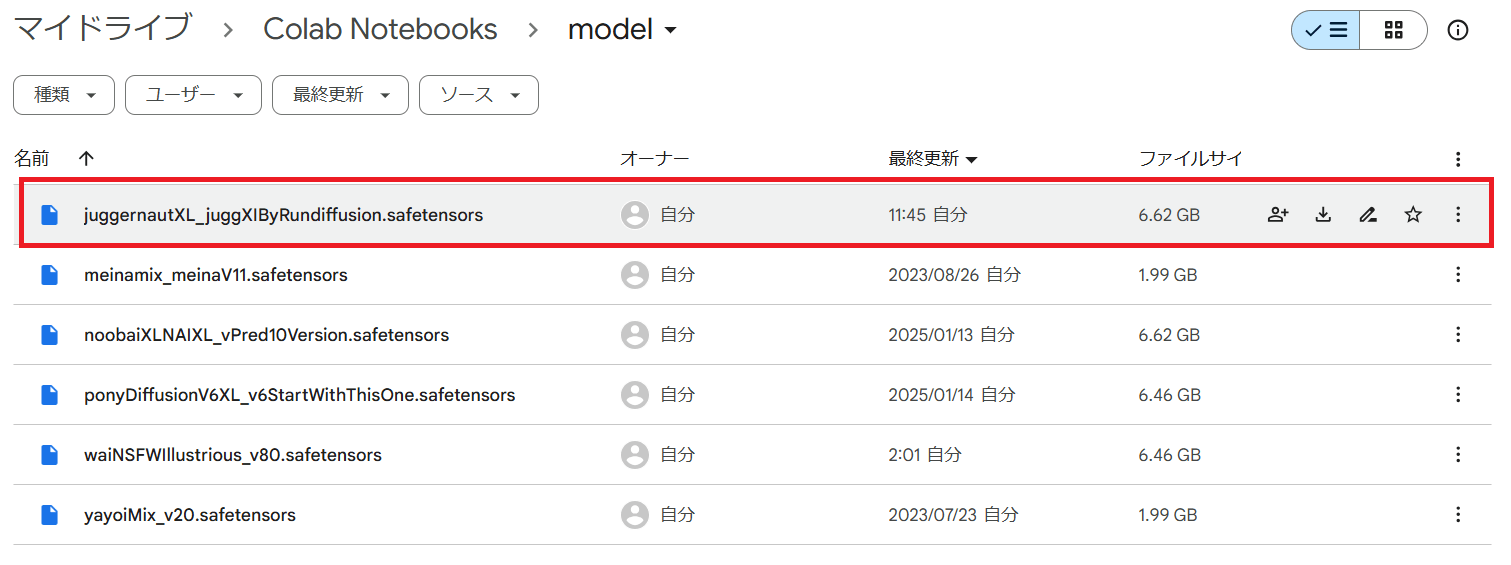Open the 最終更新 filter dropdown

[340, 95]
